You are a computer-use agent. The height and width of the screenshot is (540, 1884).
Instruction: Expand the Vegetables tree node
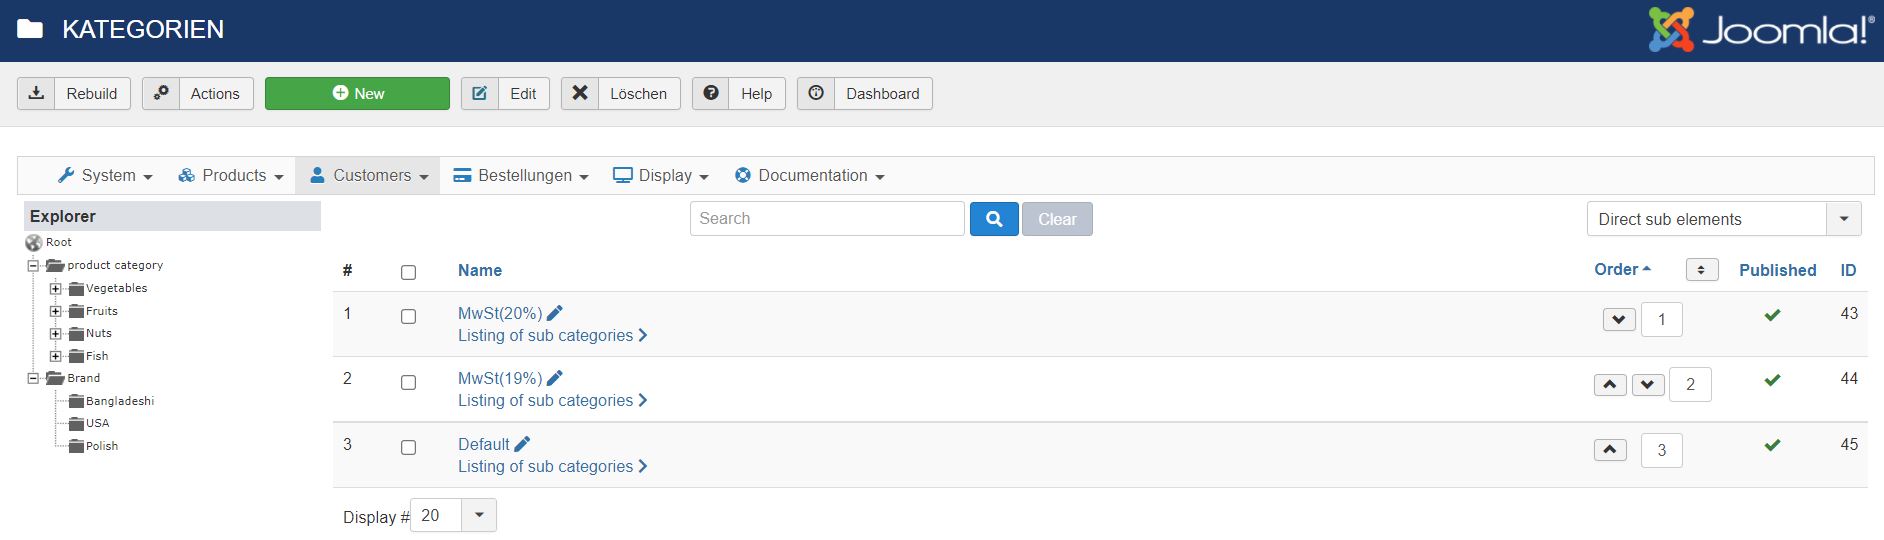pyautogui.click(x=56, y=288)
